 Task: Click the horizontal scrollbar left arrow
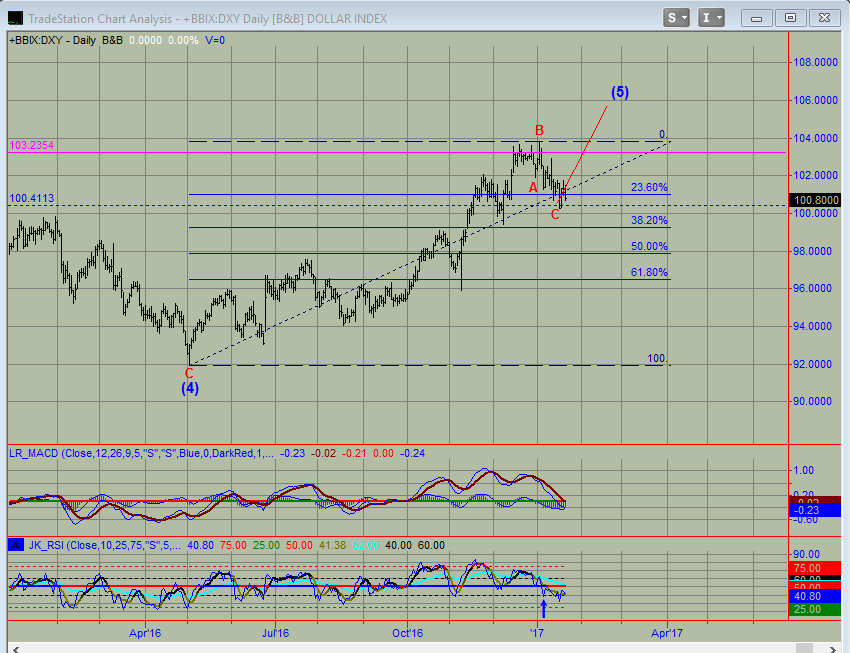click(16, 649)
